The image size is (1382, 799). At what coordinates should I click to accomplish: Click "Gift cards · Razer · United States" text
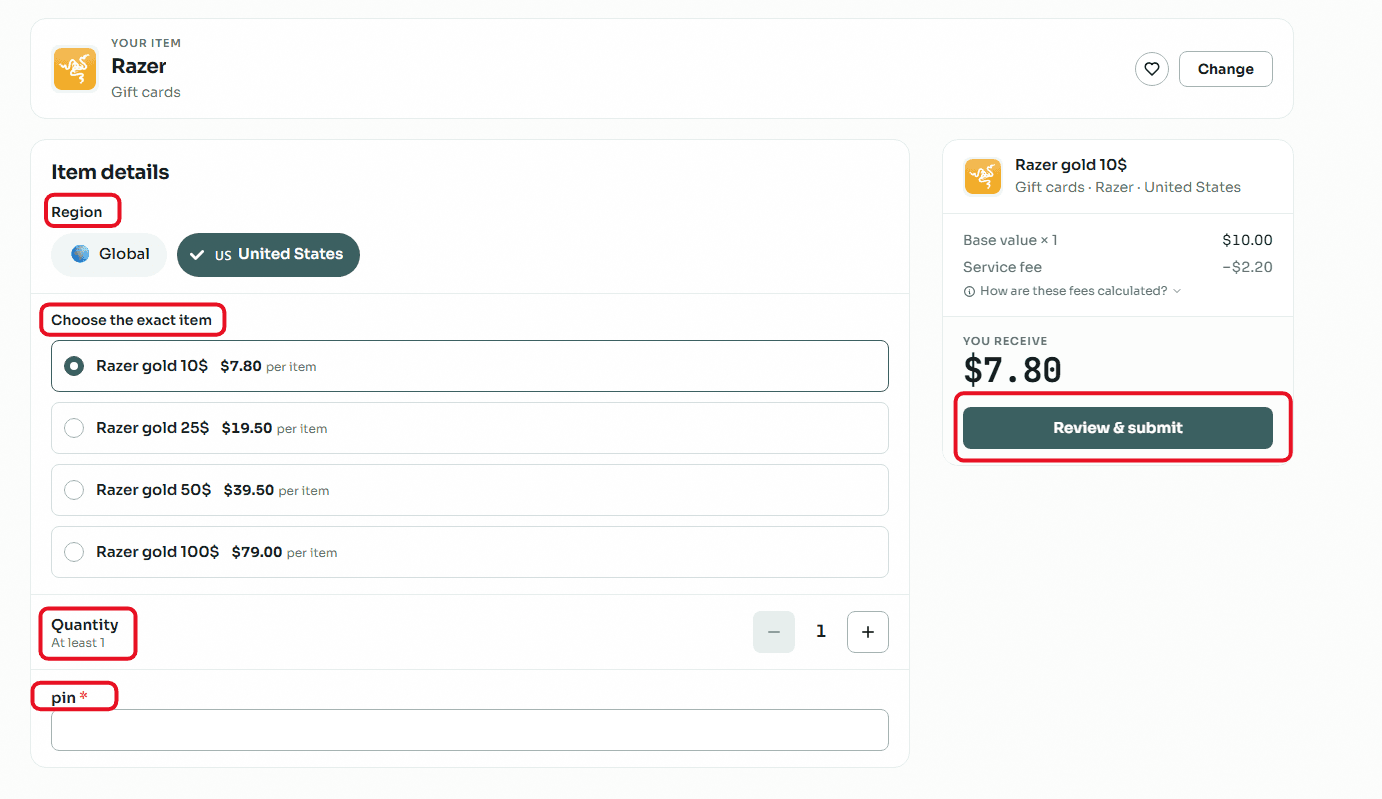point(1128,187)
